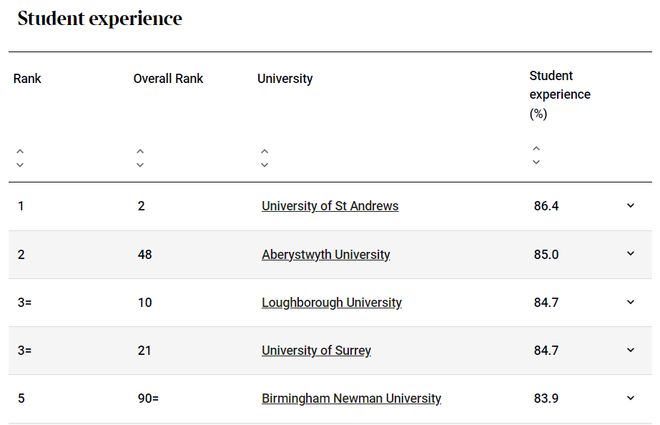The width and height of the screenshot is (660, 425).
Task: Click the Overall Rank column header
Action: tap(168, 79)
